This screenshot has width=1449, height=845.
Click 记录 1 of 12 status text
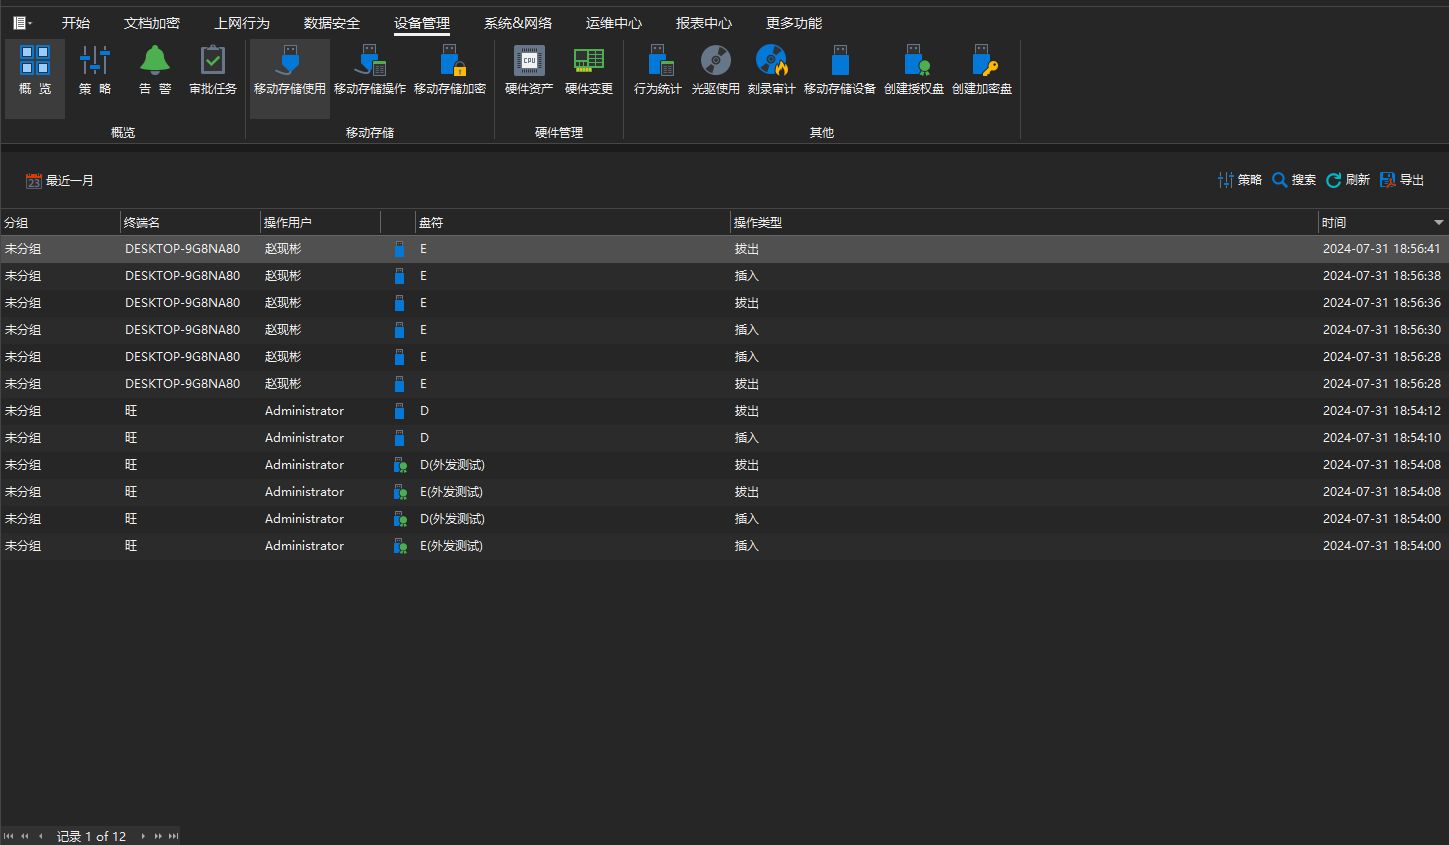coord(92,836)
